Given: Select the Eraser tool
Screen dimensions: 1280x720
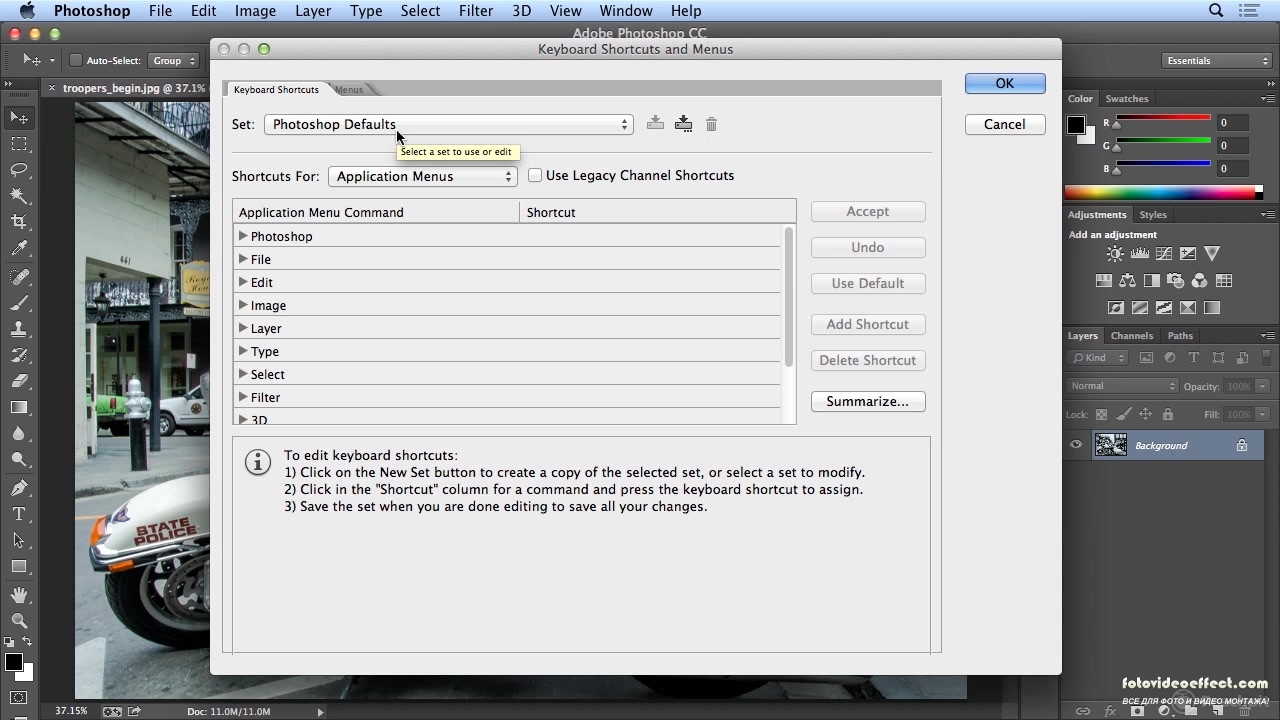Looking at the screenshot, I should [19, 381].
